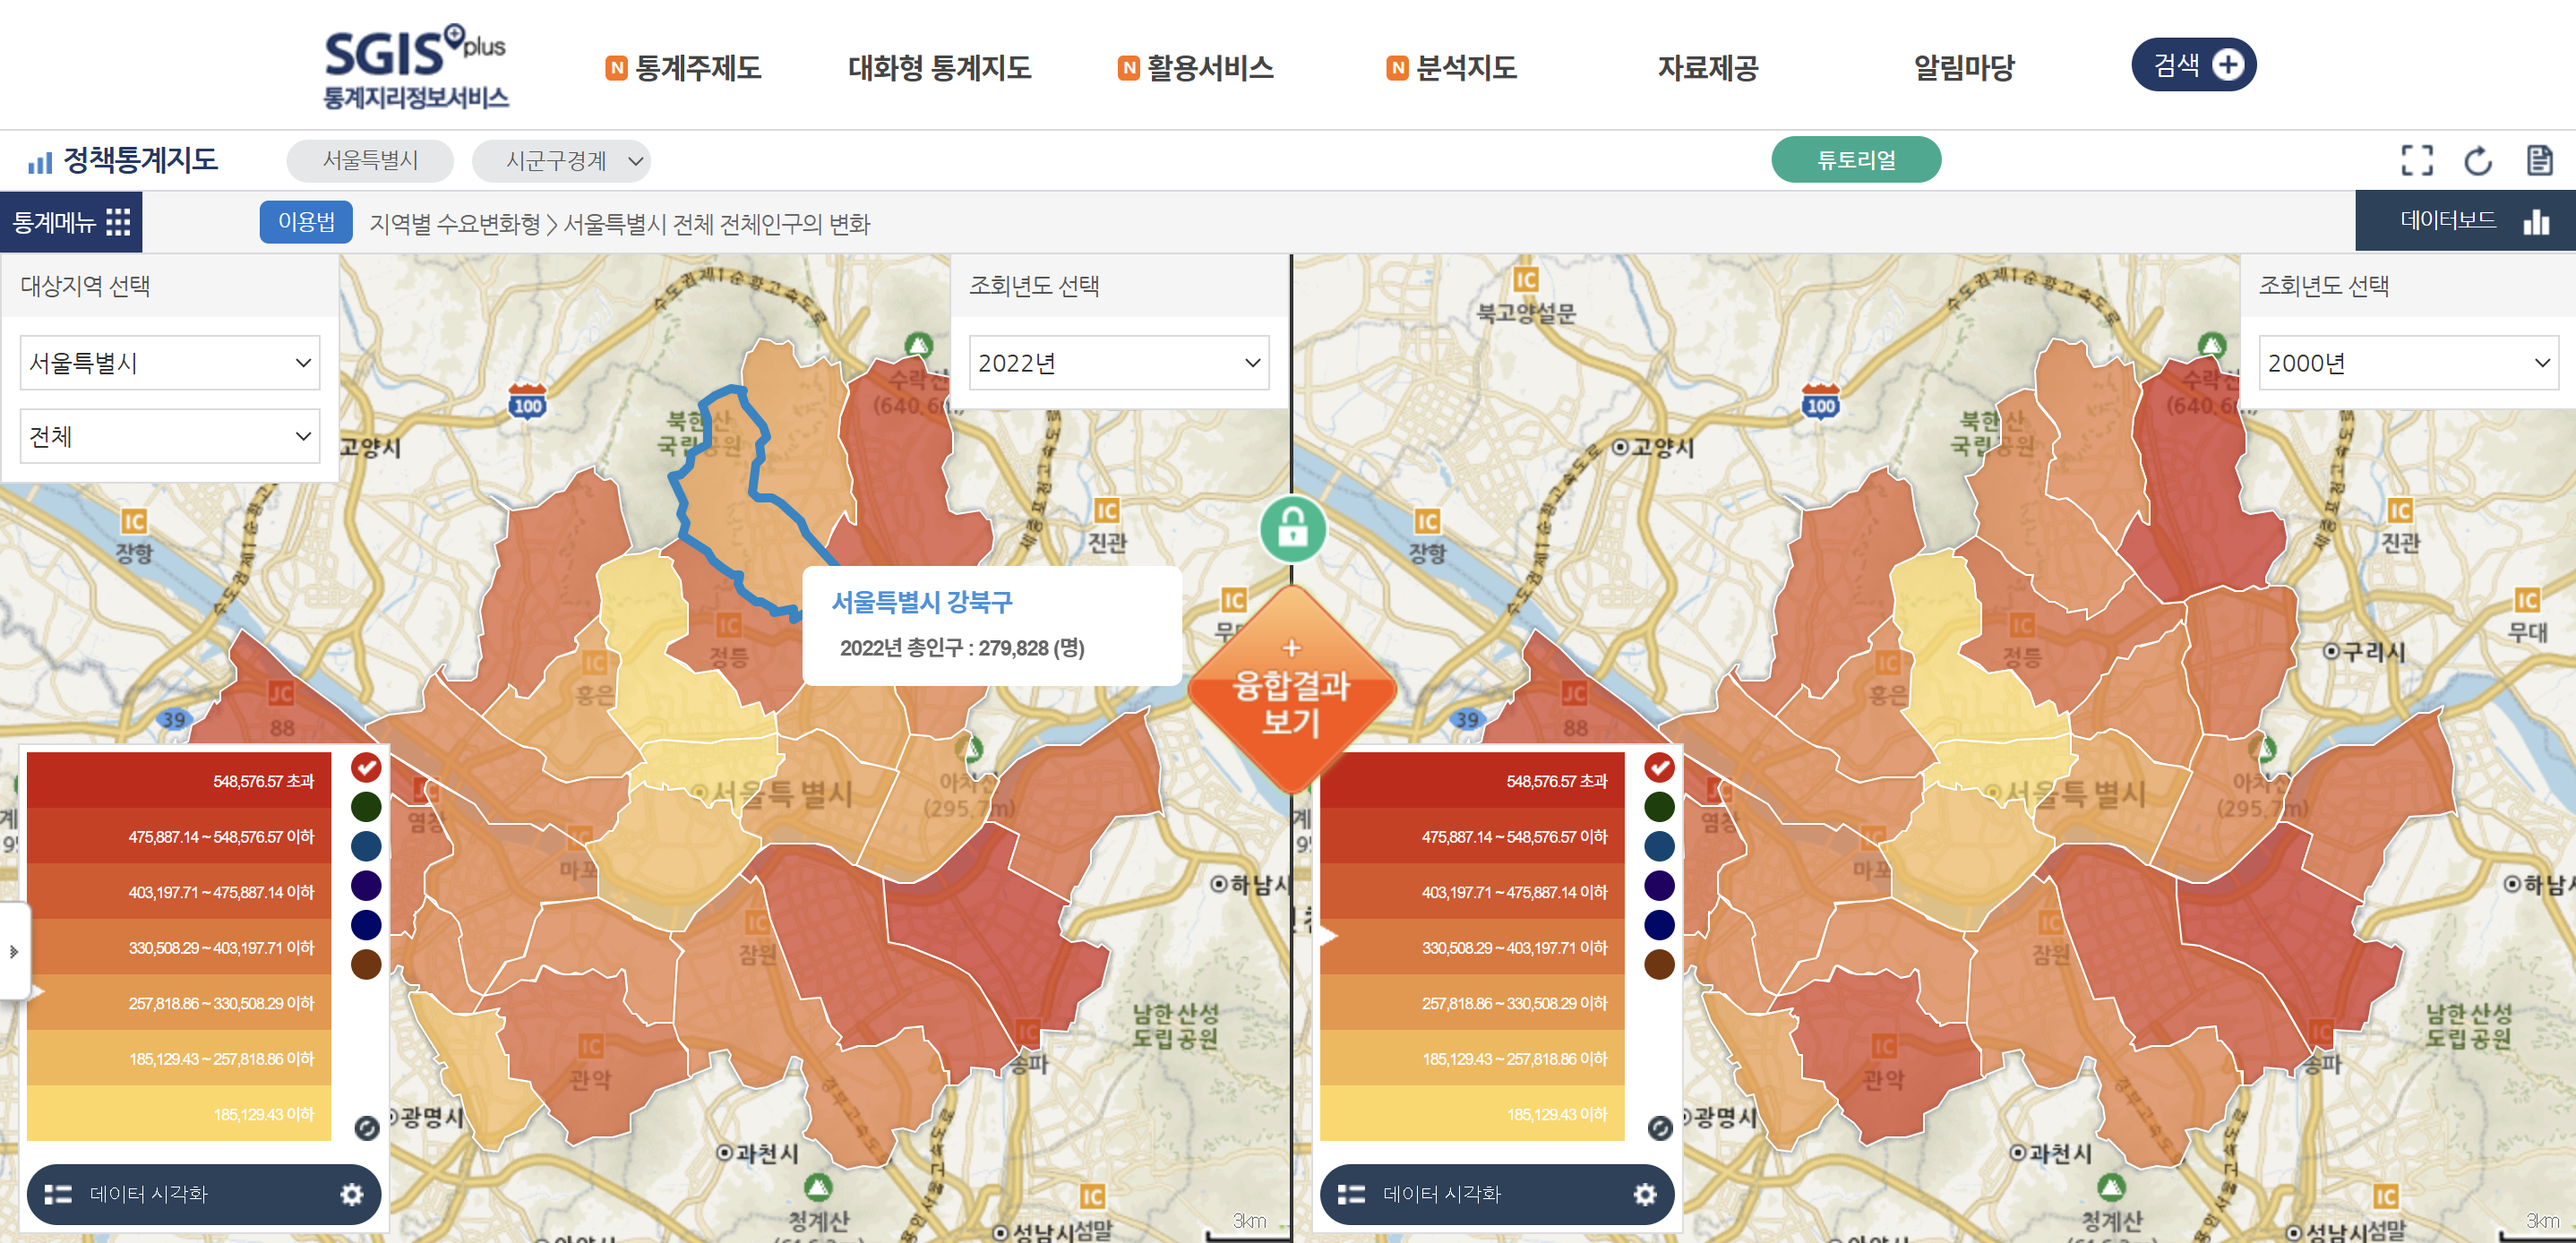The width and height of the screenshot is (2576, 1243).
Task: Click the 튜토리얼 button
Action: [1855, 160]
